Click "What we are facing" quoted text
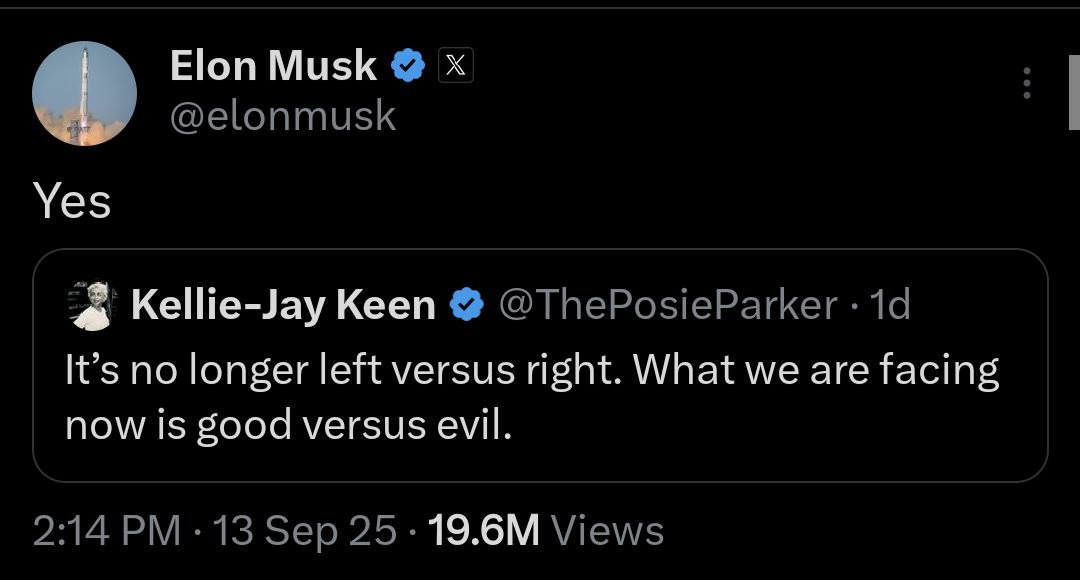 [816, 370]
